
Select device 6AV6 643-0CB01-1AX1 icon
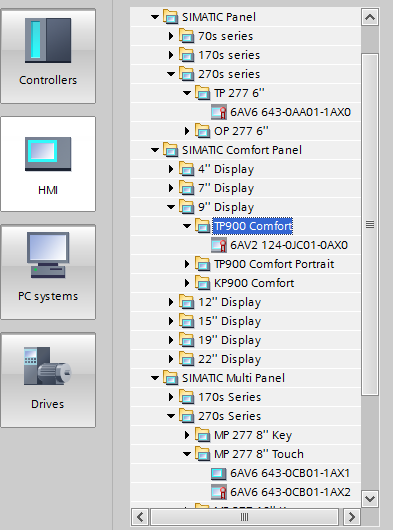[x=219, y=473]
